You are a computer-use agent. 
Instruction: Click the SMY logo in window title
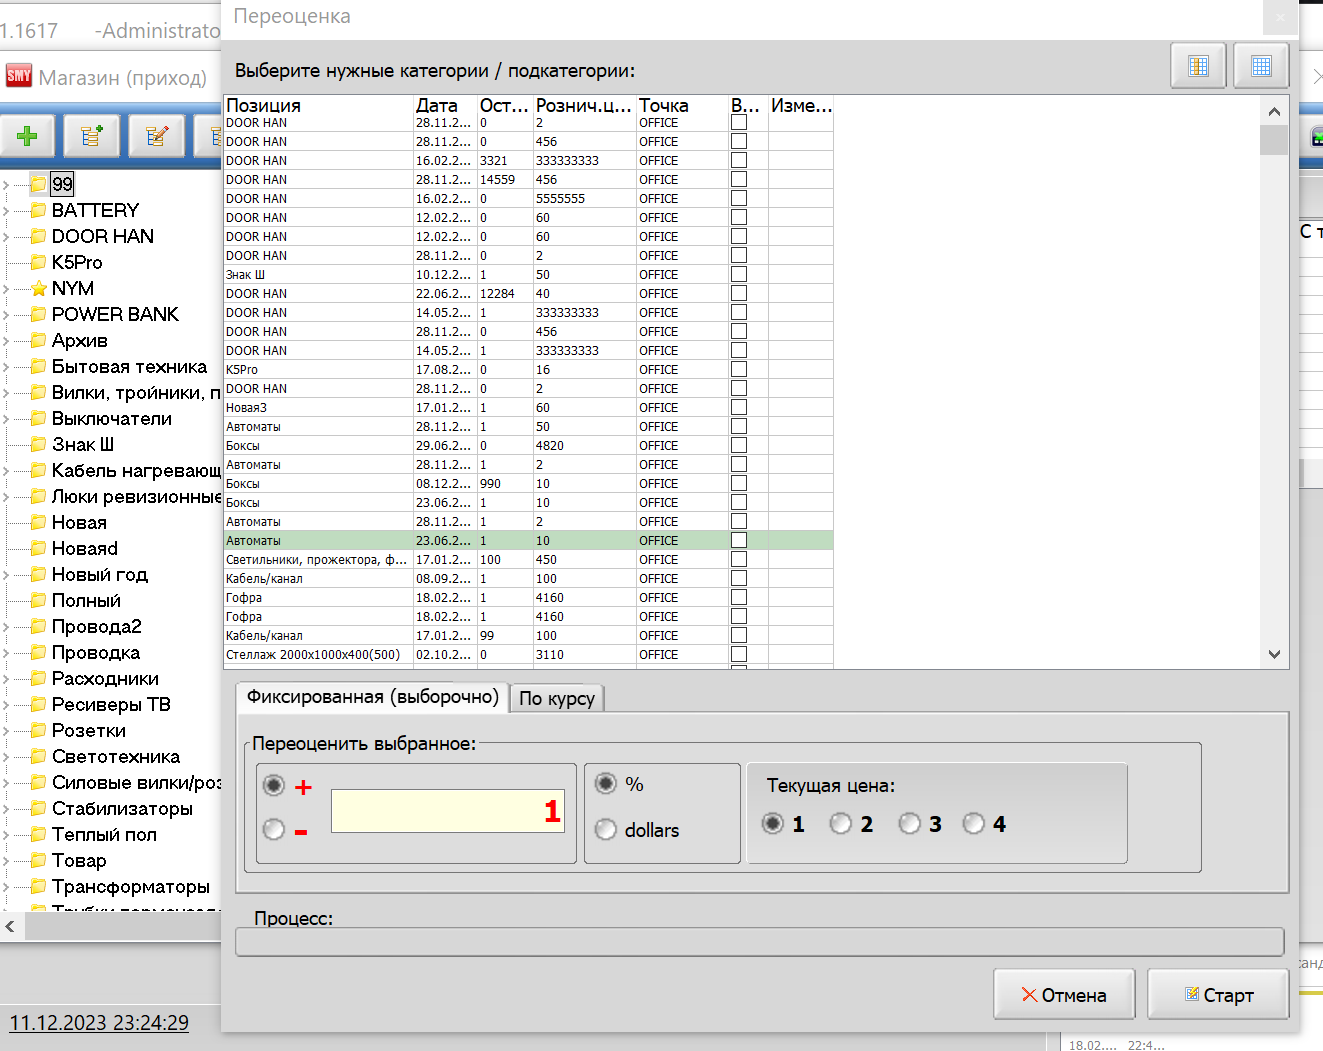[19, 76]
